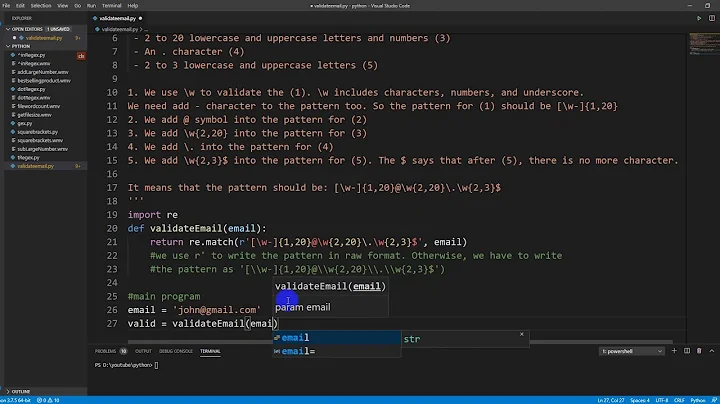
Task: Click the editor minimap preview
Action: pyautogui.click(x=703, y=44)
